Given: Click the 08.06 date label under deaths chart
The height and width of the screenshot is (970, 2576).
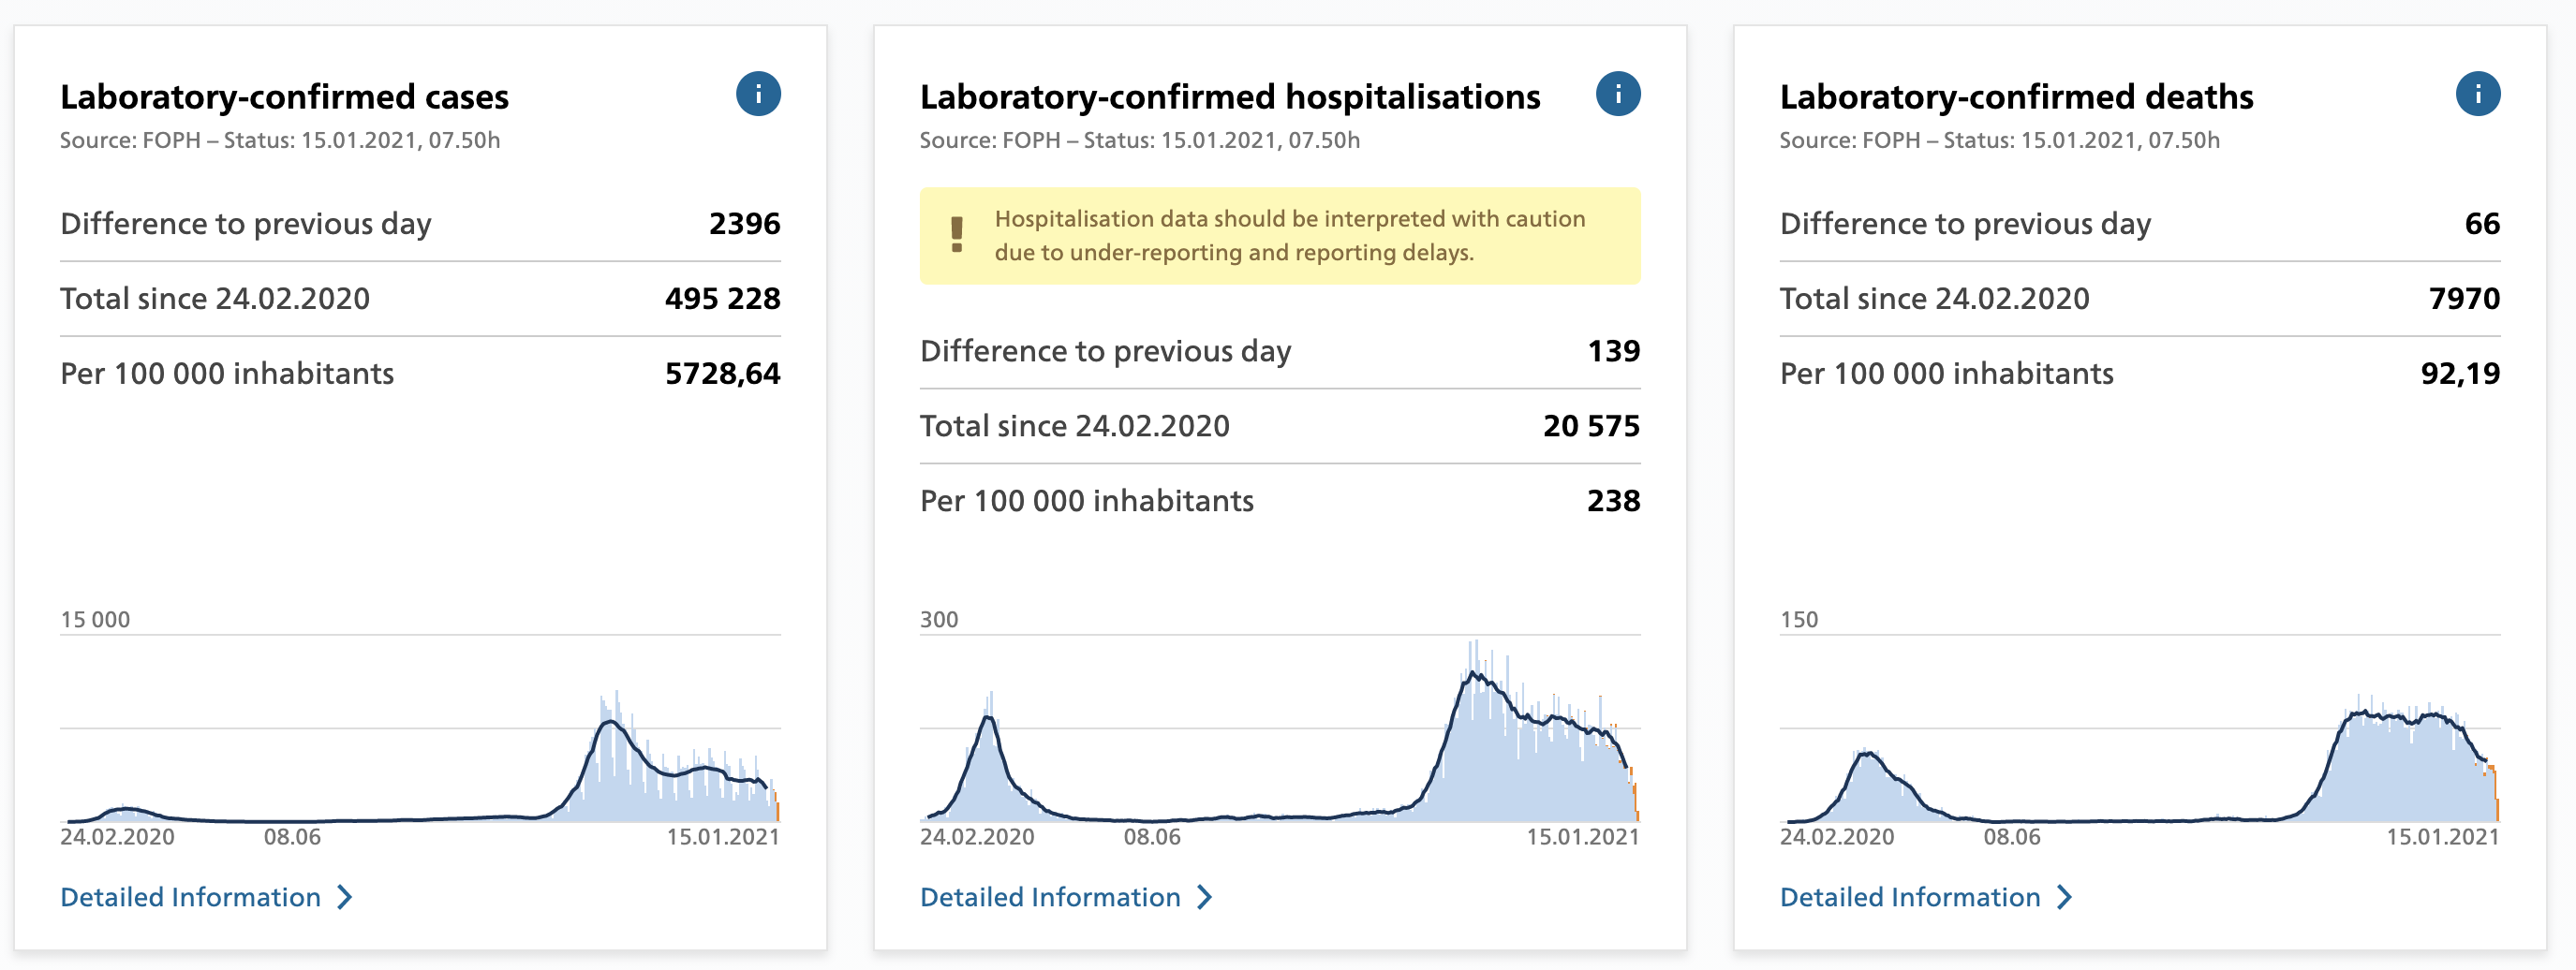Looking at the screenshot, I should point(2011,837).
